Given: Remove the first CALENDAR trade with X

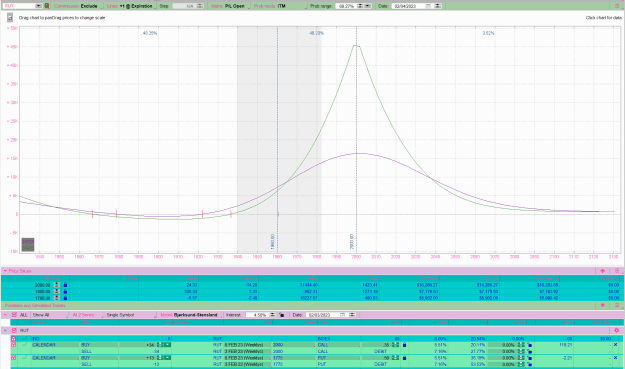Looking at the screenshot, I should (615, 345).
